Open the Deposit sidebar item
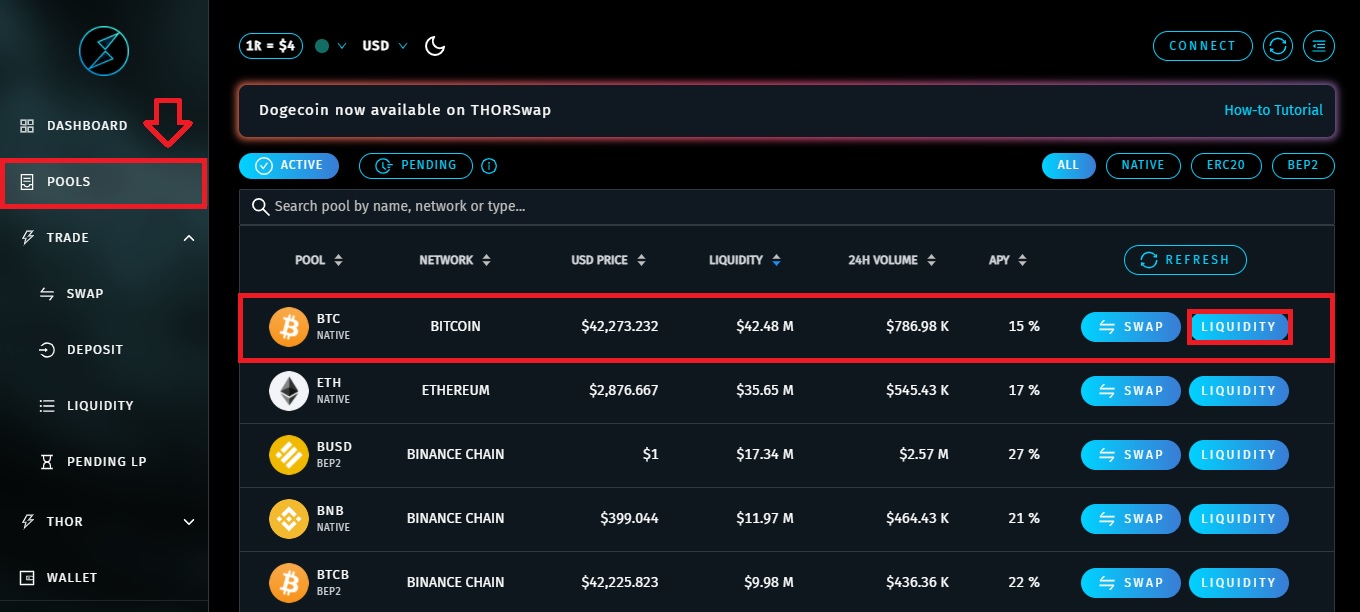This screenshot has height=612, width=1360. pos(81,350)
